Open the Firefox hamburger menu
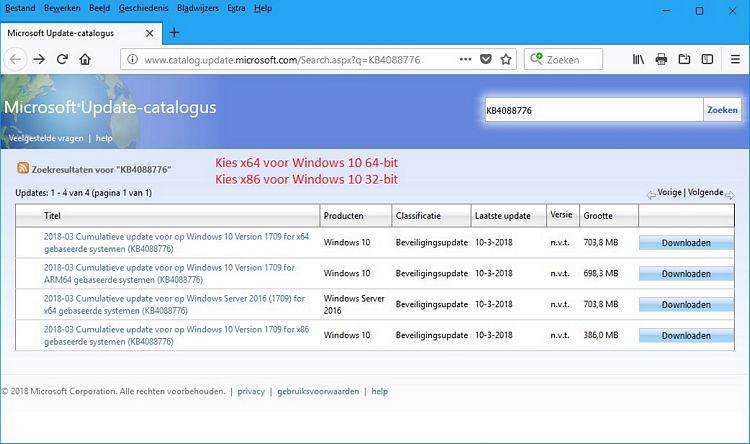750x444 pixels. pyautogui.click(x=735, y=59)
